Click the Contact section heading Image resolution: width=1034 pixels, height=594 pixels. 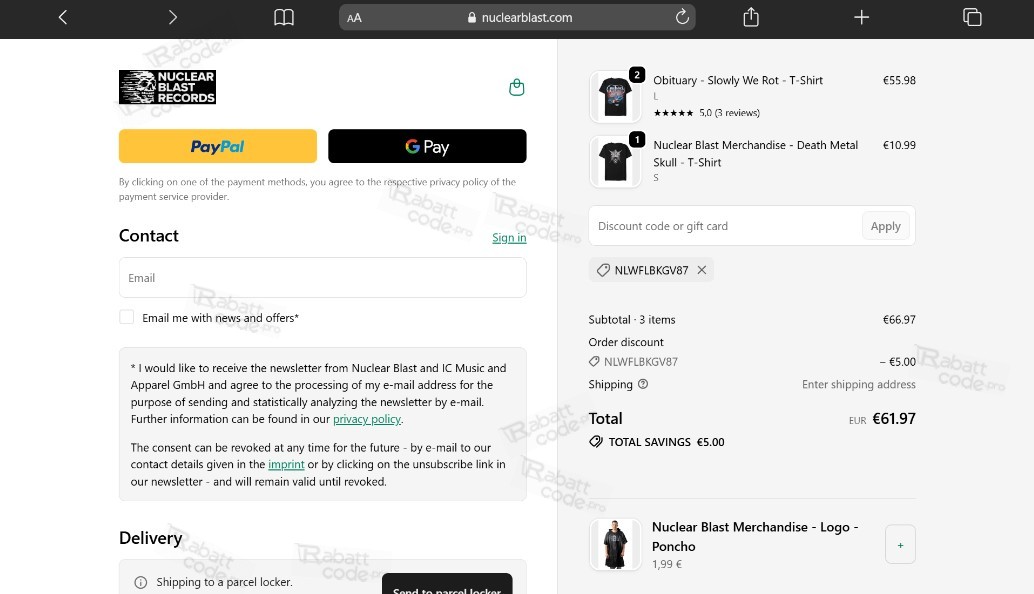pyautogui.click(x=148, y=235)
